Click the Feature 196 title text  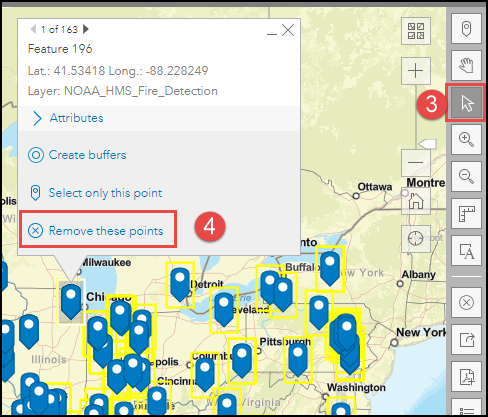(60, 49)
